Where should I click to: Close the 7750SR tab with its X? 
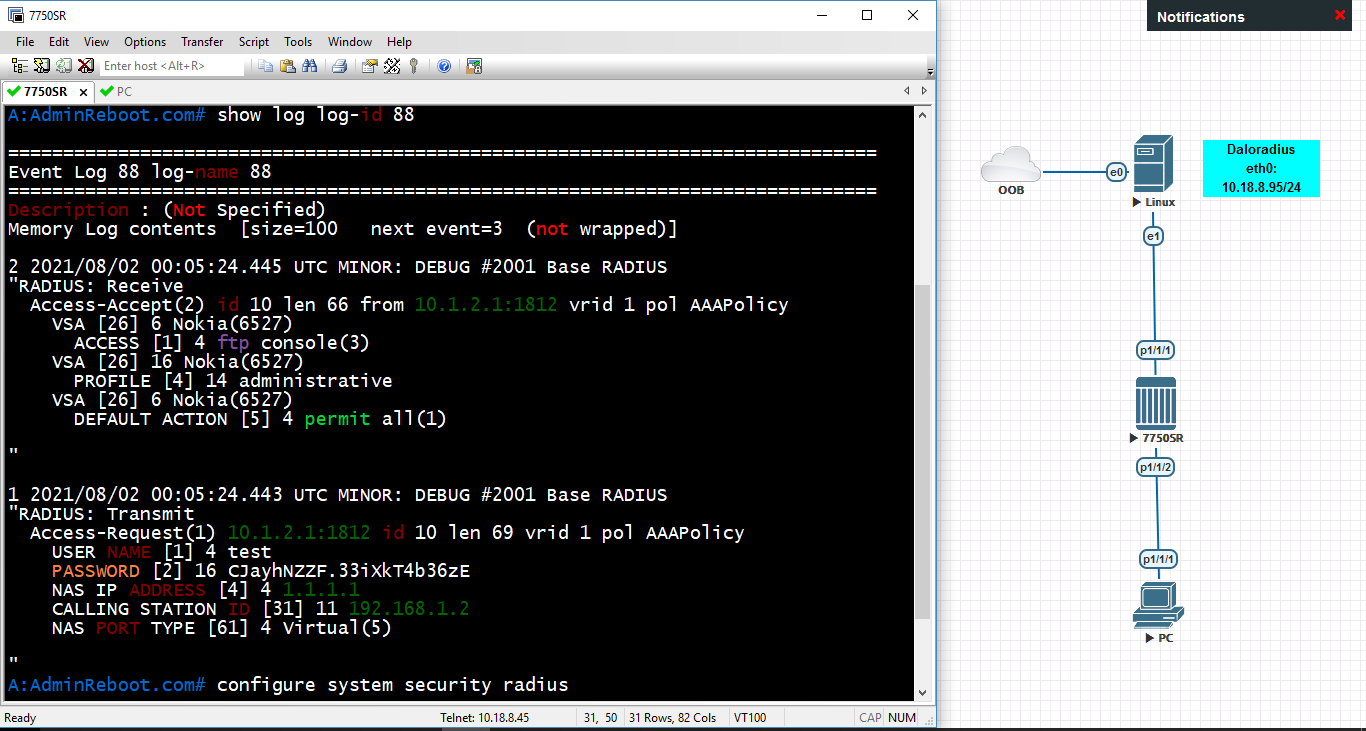pos(82,91)
